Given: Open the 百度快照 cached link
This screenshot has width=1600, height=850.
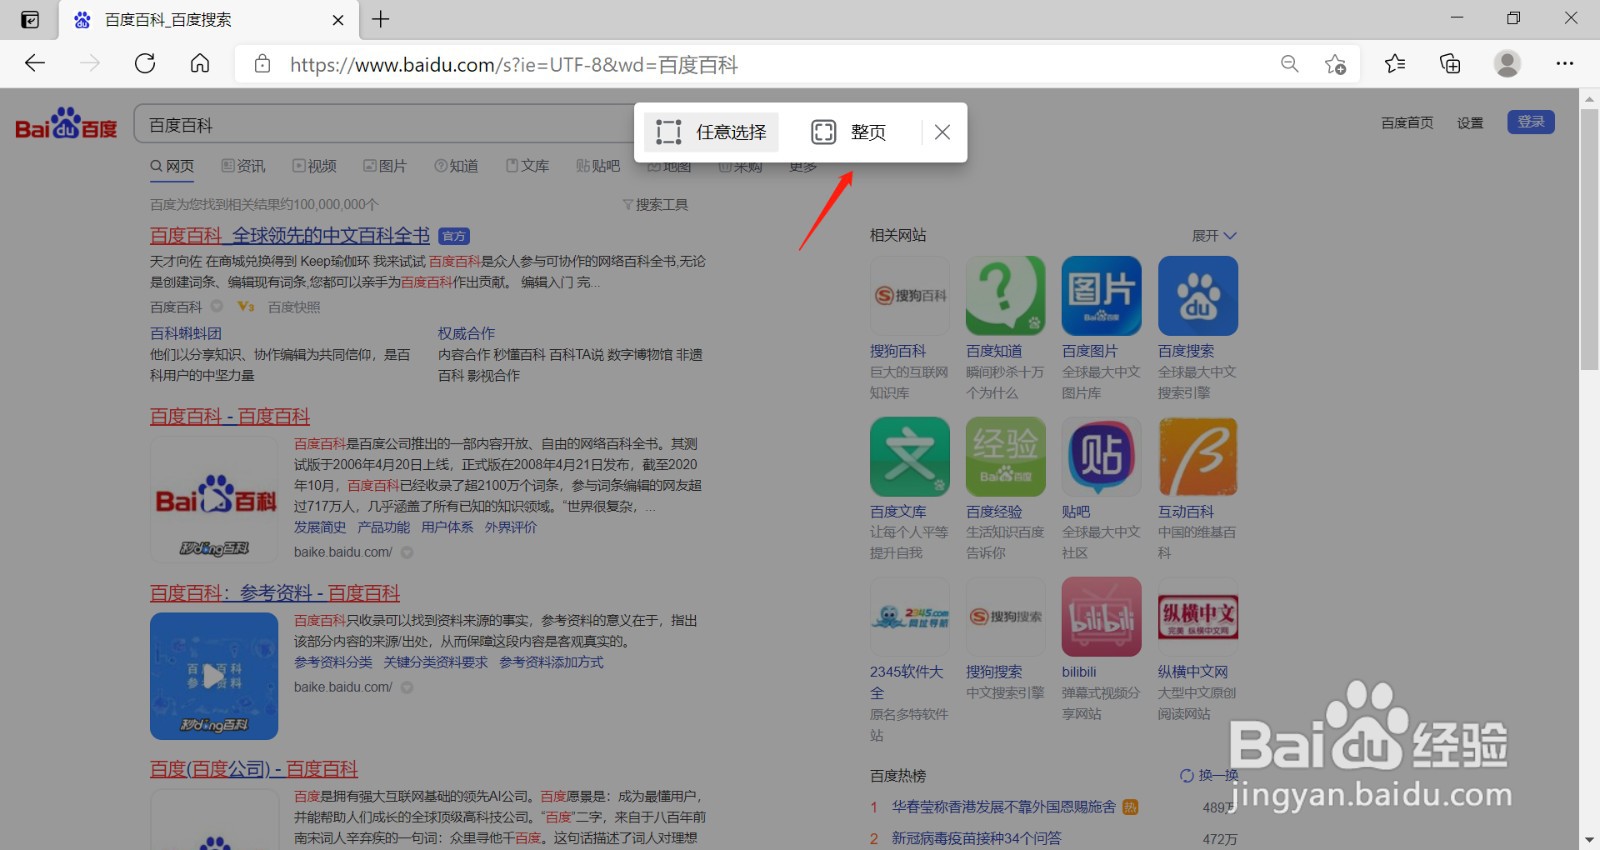Looking at the screenshot, I should click(x=294, y=307).
